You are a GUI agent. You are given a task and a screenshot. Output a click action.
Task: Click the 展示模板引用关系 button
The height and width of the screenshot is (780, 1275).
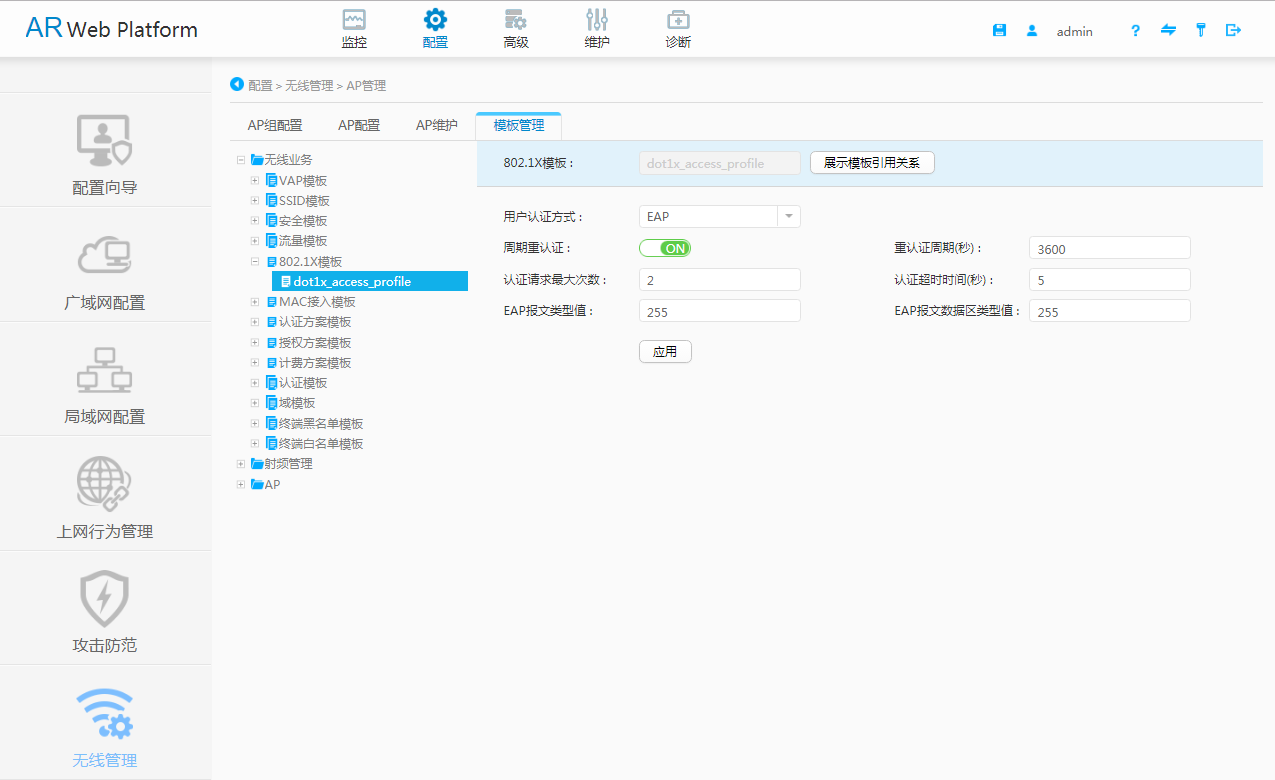871,162
